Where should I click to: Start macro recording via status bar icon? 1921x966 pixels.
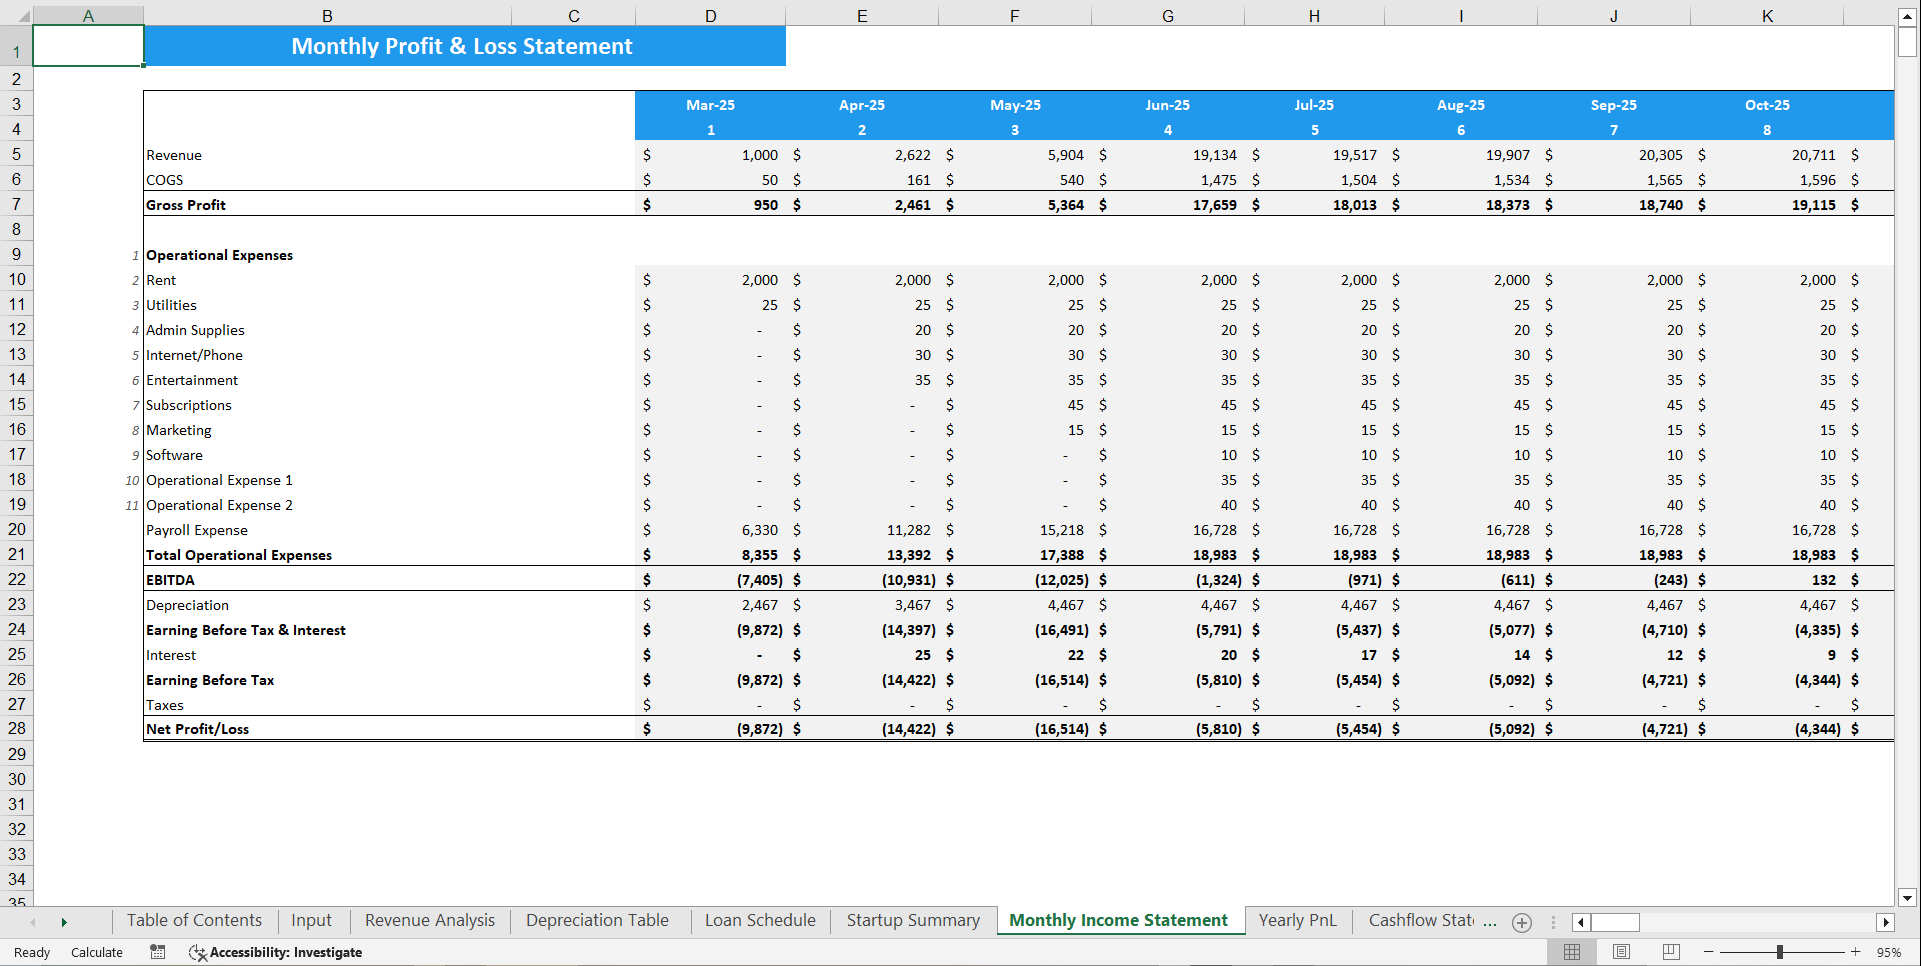pyautogui.click(x=157, y=952)
